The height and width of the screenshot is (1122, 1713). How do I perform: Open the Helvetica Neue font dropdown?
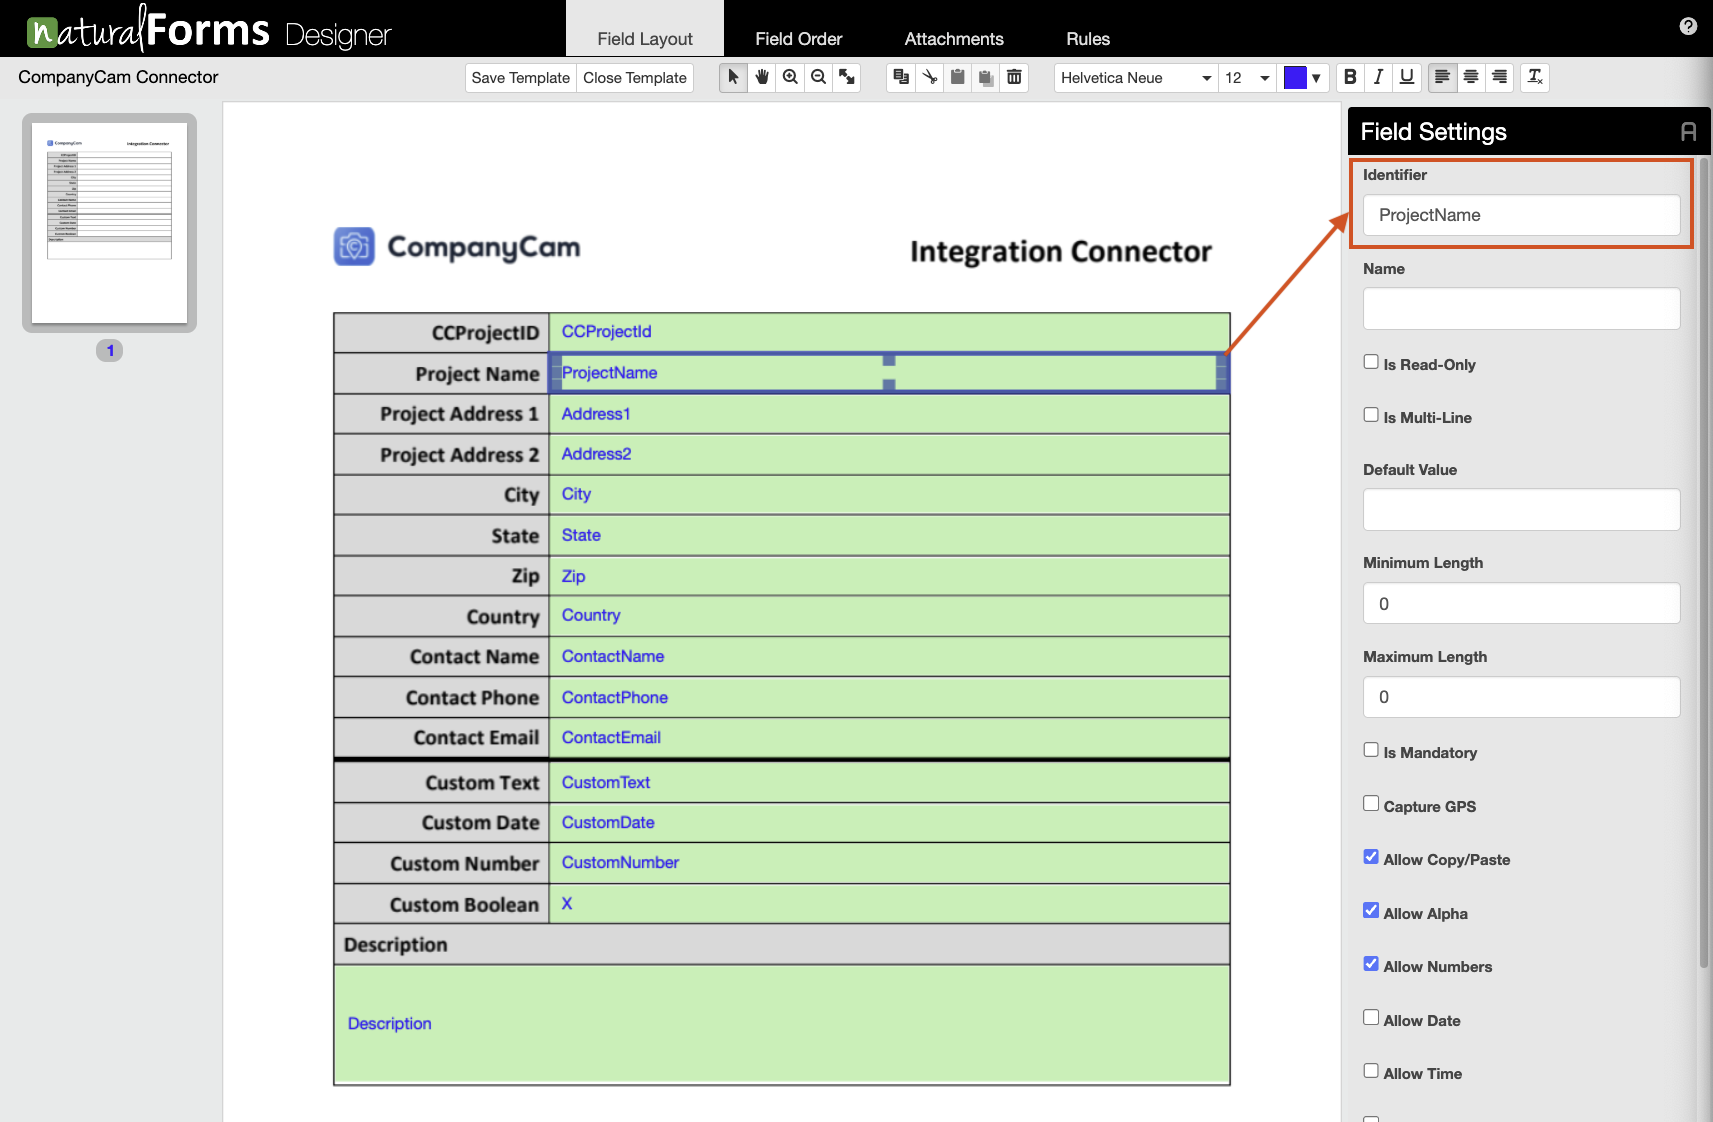pos(1135,77)
